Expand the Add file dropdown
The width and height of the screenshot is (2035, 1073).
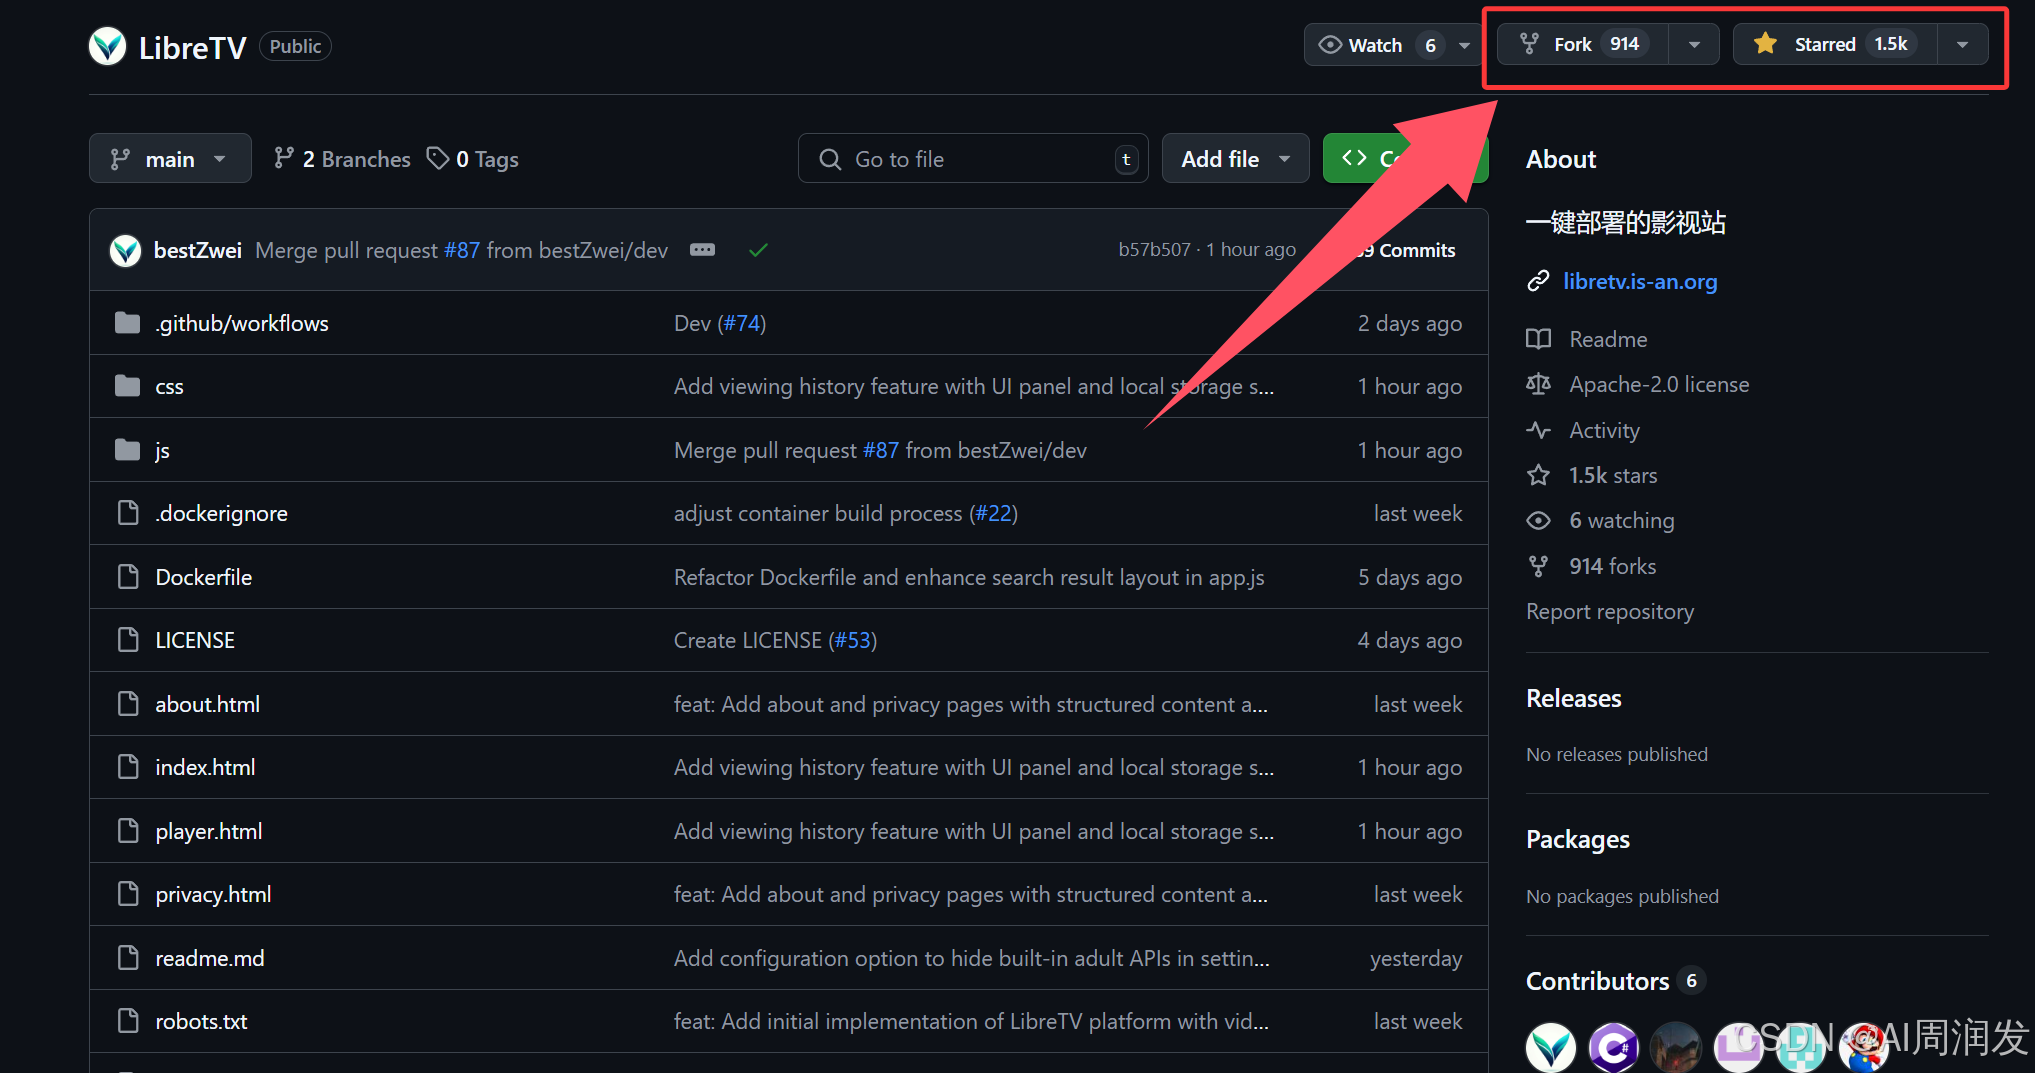(1235, 159)
